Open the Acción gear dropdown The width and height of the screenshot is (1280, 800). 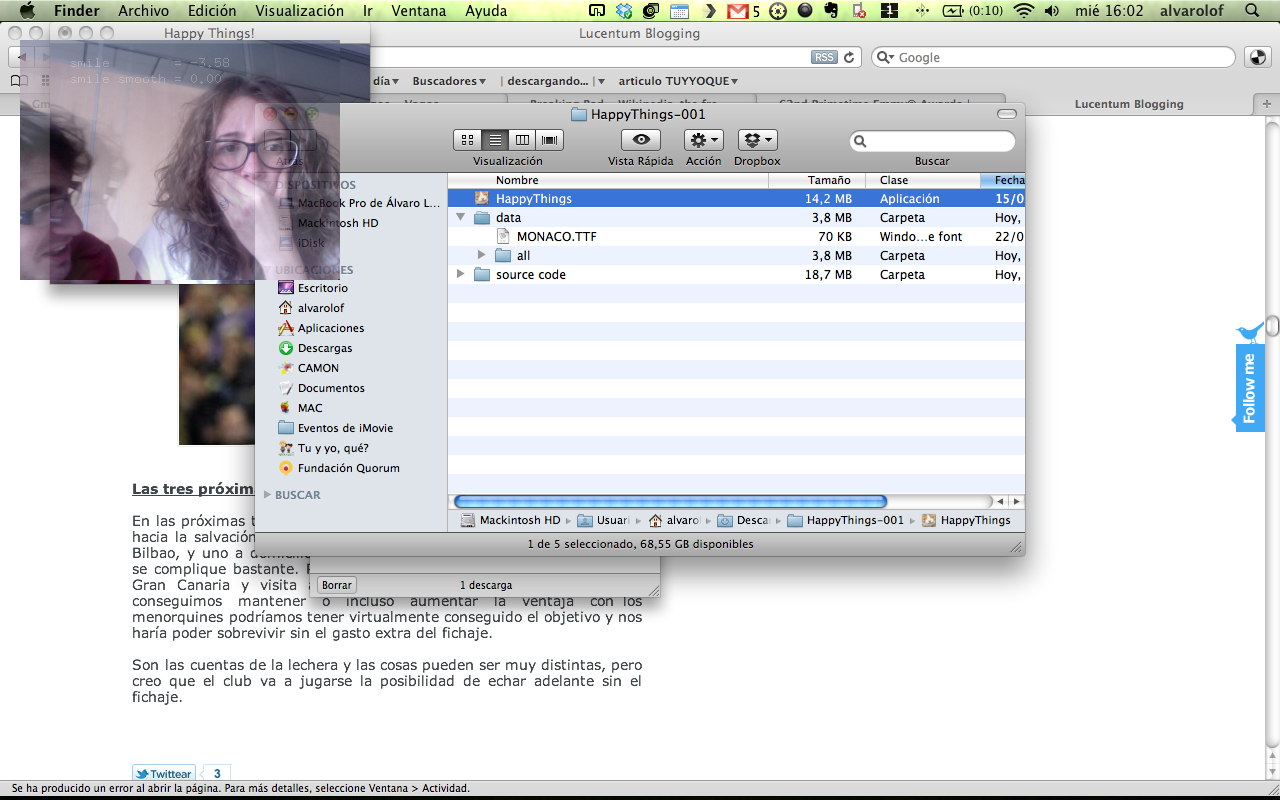[x=703, y=140]
